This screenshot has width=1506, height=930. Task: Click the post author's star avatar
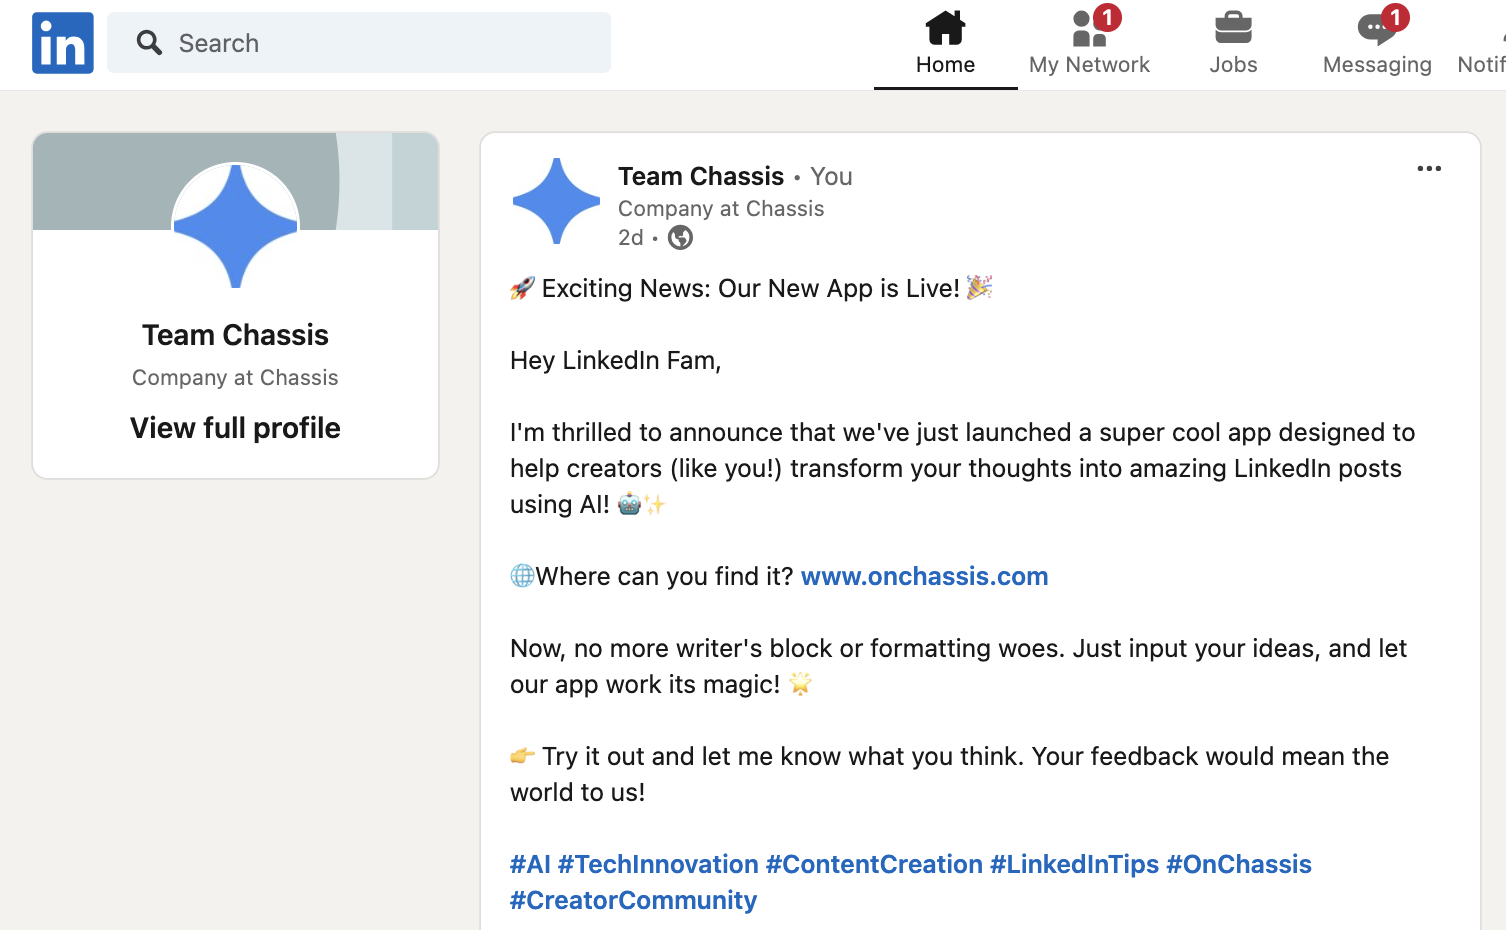(556, 201)
